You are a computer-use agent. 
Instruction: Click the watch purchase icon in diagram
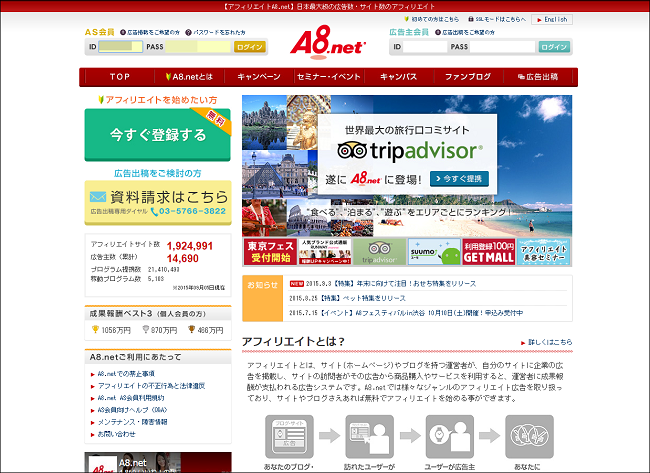450,437
